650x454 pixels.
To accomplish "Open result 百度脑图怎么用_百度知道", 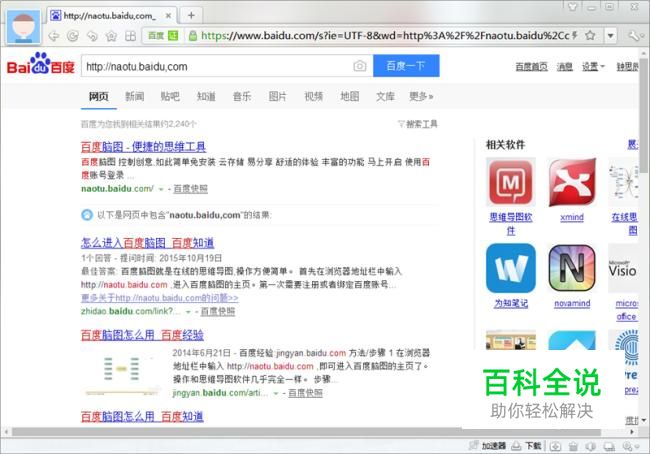I will coord(142,416).
